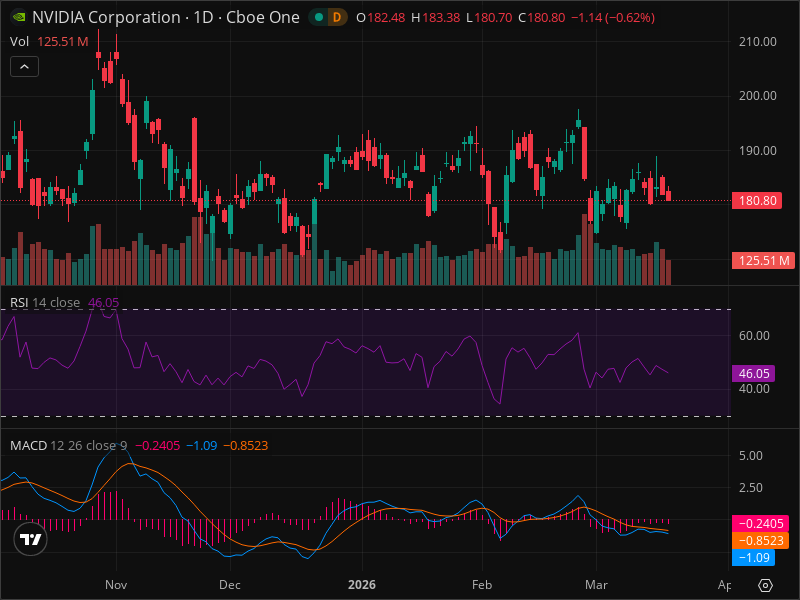The width and height of the screenshot is (800, 600).
Task: Click the open price O182.48 in header
Action: click(x=381, y=17)
